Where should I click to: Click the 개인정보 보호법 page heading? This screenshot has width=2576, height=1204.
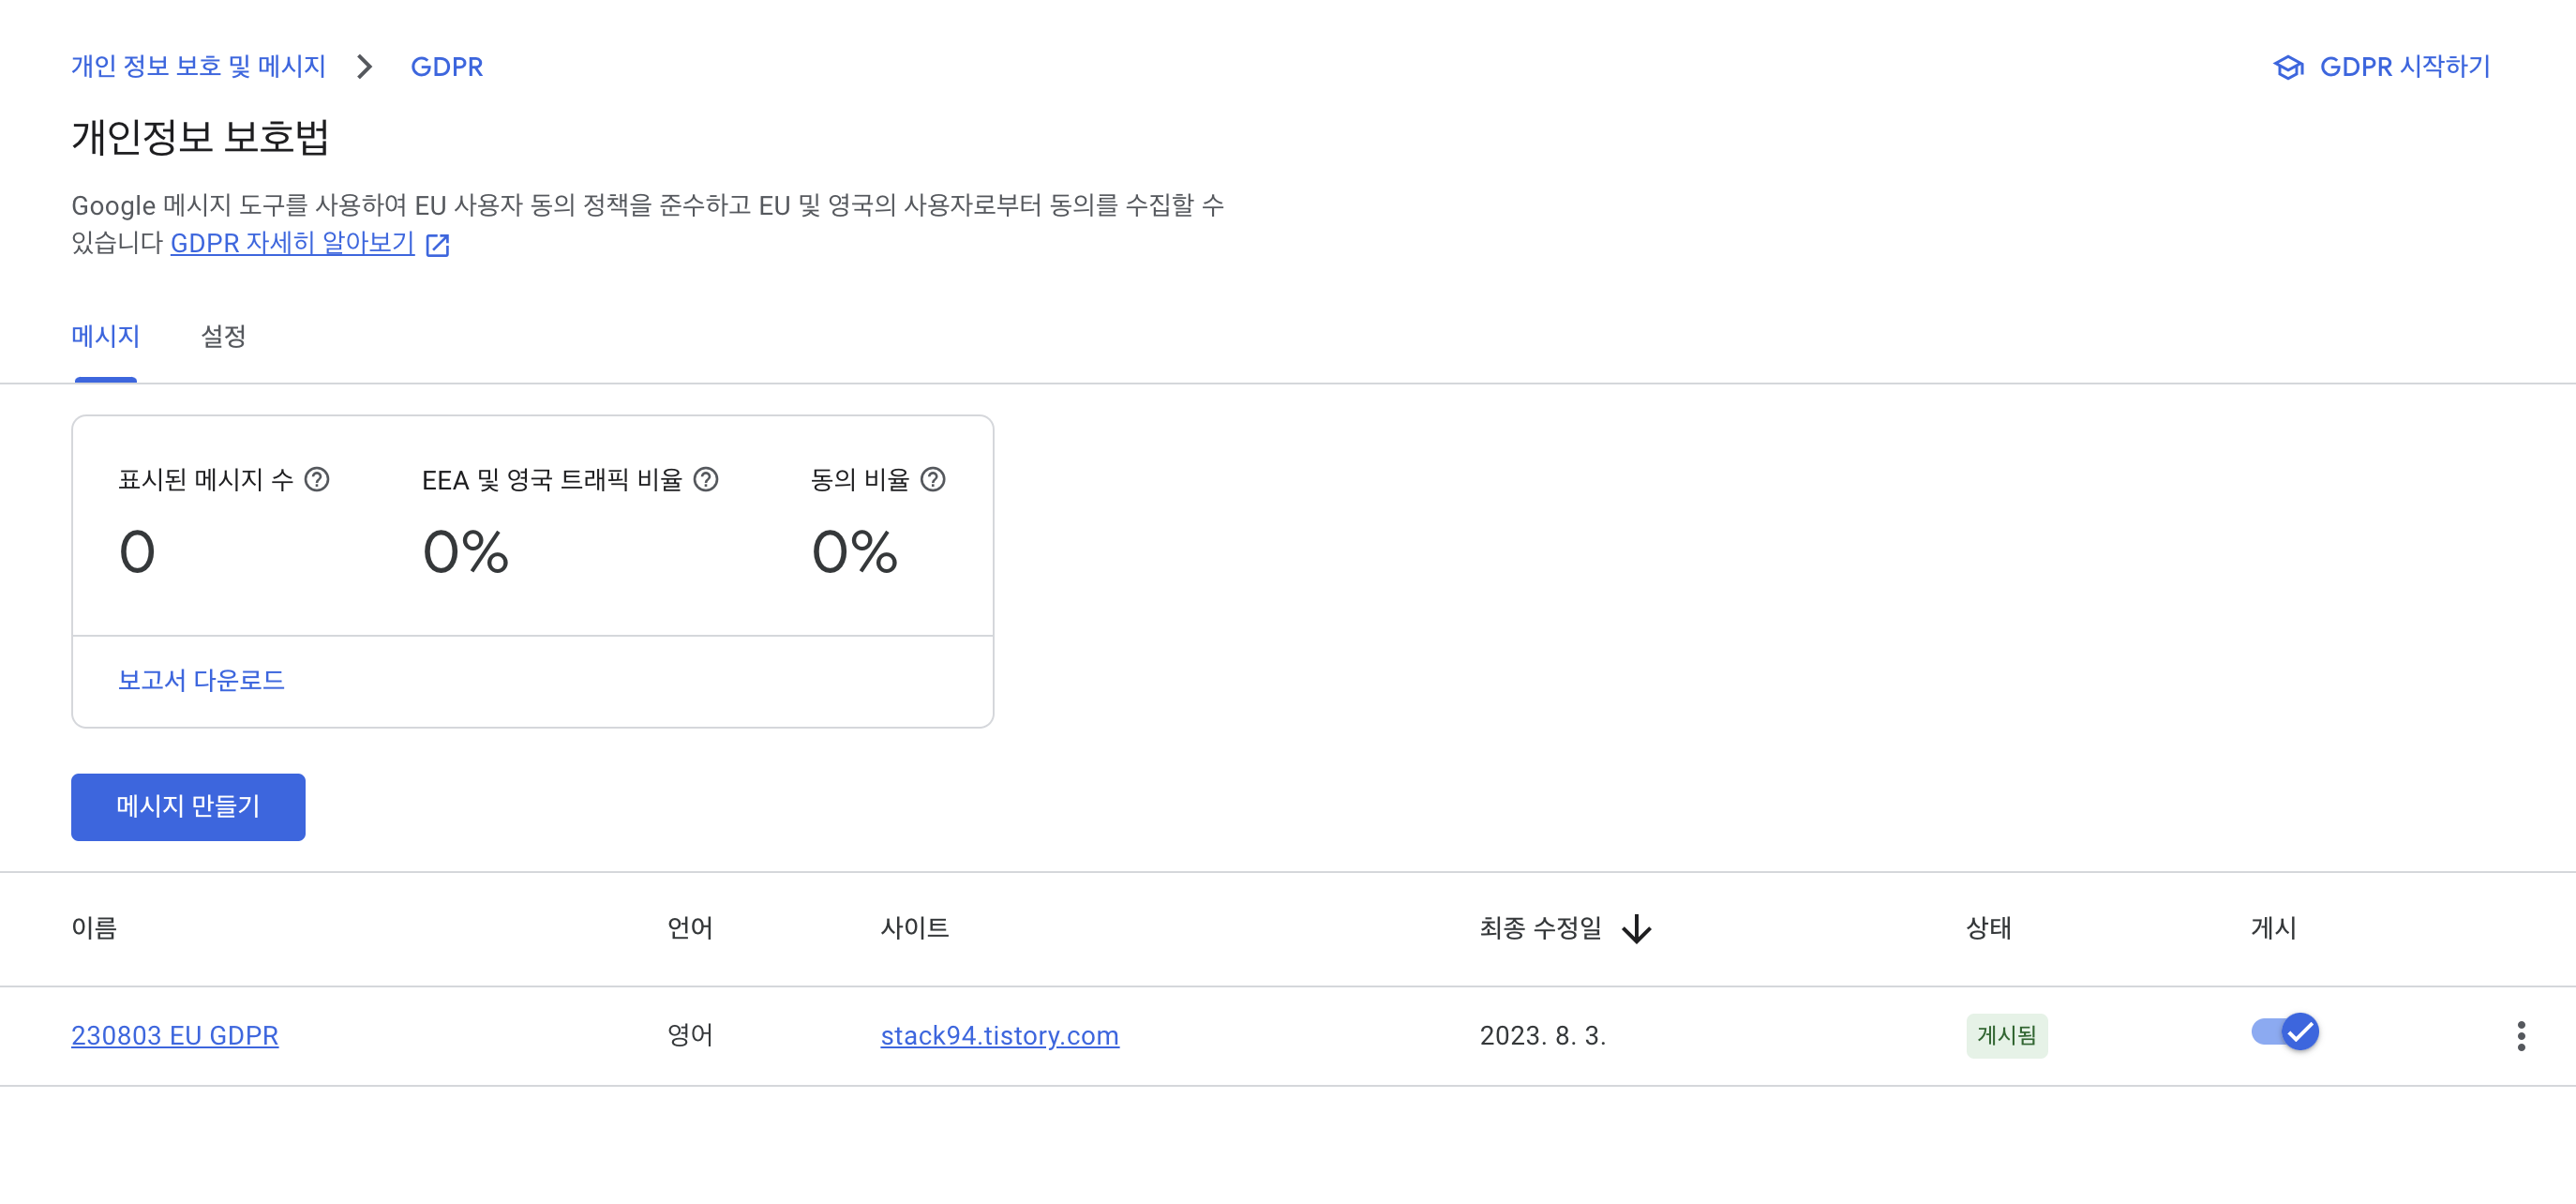pos(200,137)
